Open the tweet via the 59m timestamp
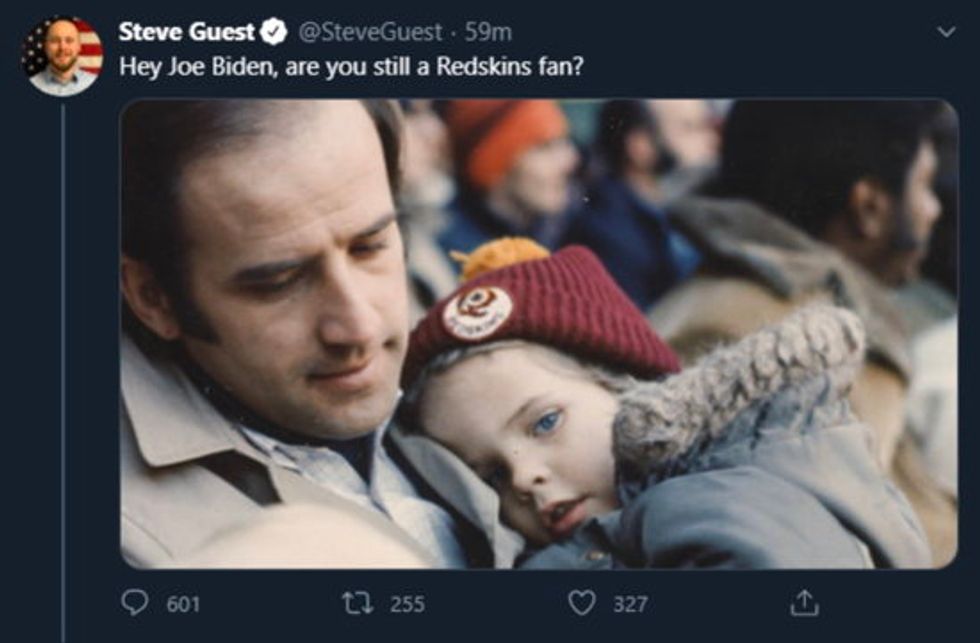This screenshot has height=643, width=980. pos(489,32)
